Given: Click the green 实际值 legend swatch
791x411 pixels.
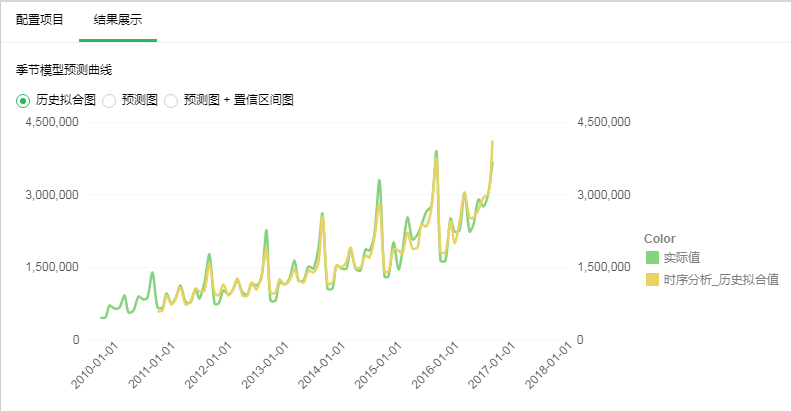Looking at the screenshot, I should point(652,259).
